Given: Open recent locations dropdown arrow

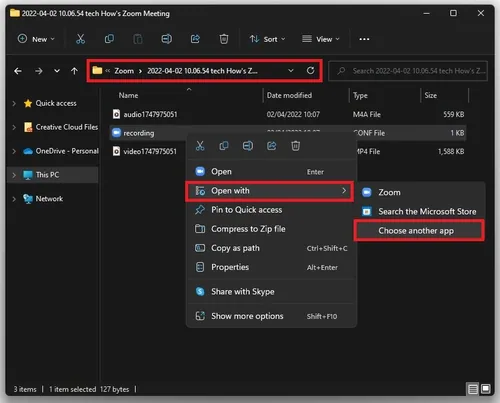Looking at the screenshot, I should tap(57, 71).
